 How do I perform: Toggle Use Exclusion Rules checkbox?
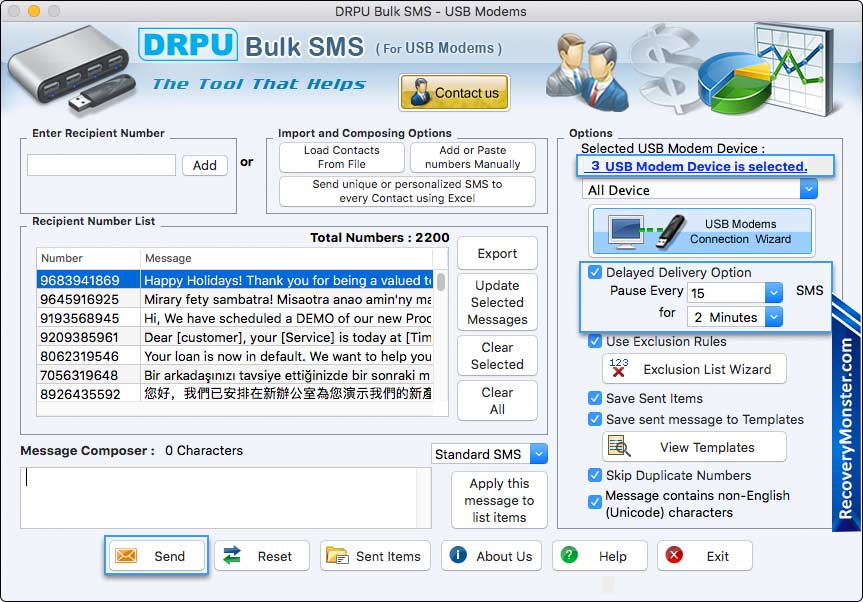click(x=594, y=341)
